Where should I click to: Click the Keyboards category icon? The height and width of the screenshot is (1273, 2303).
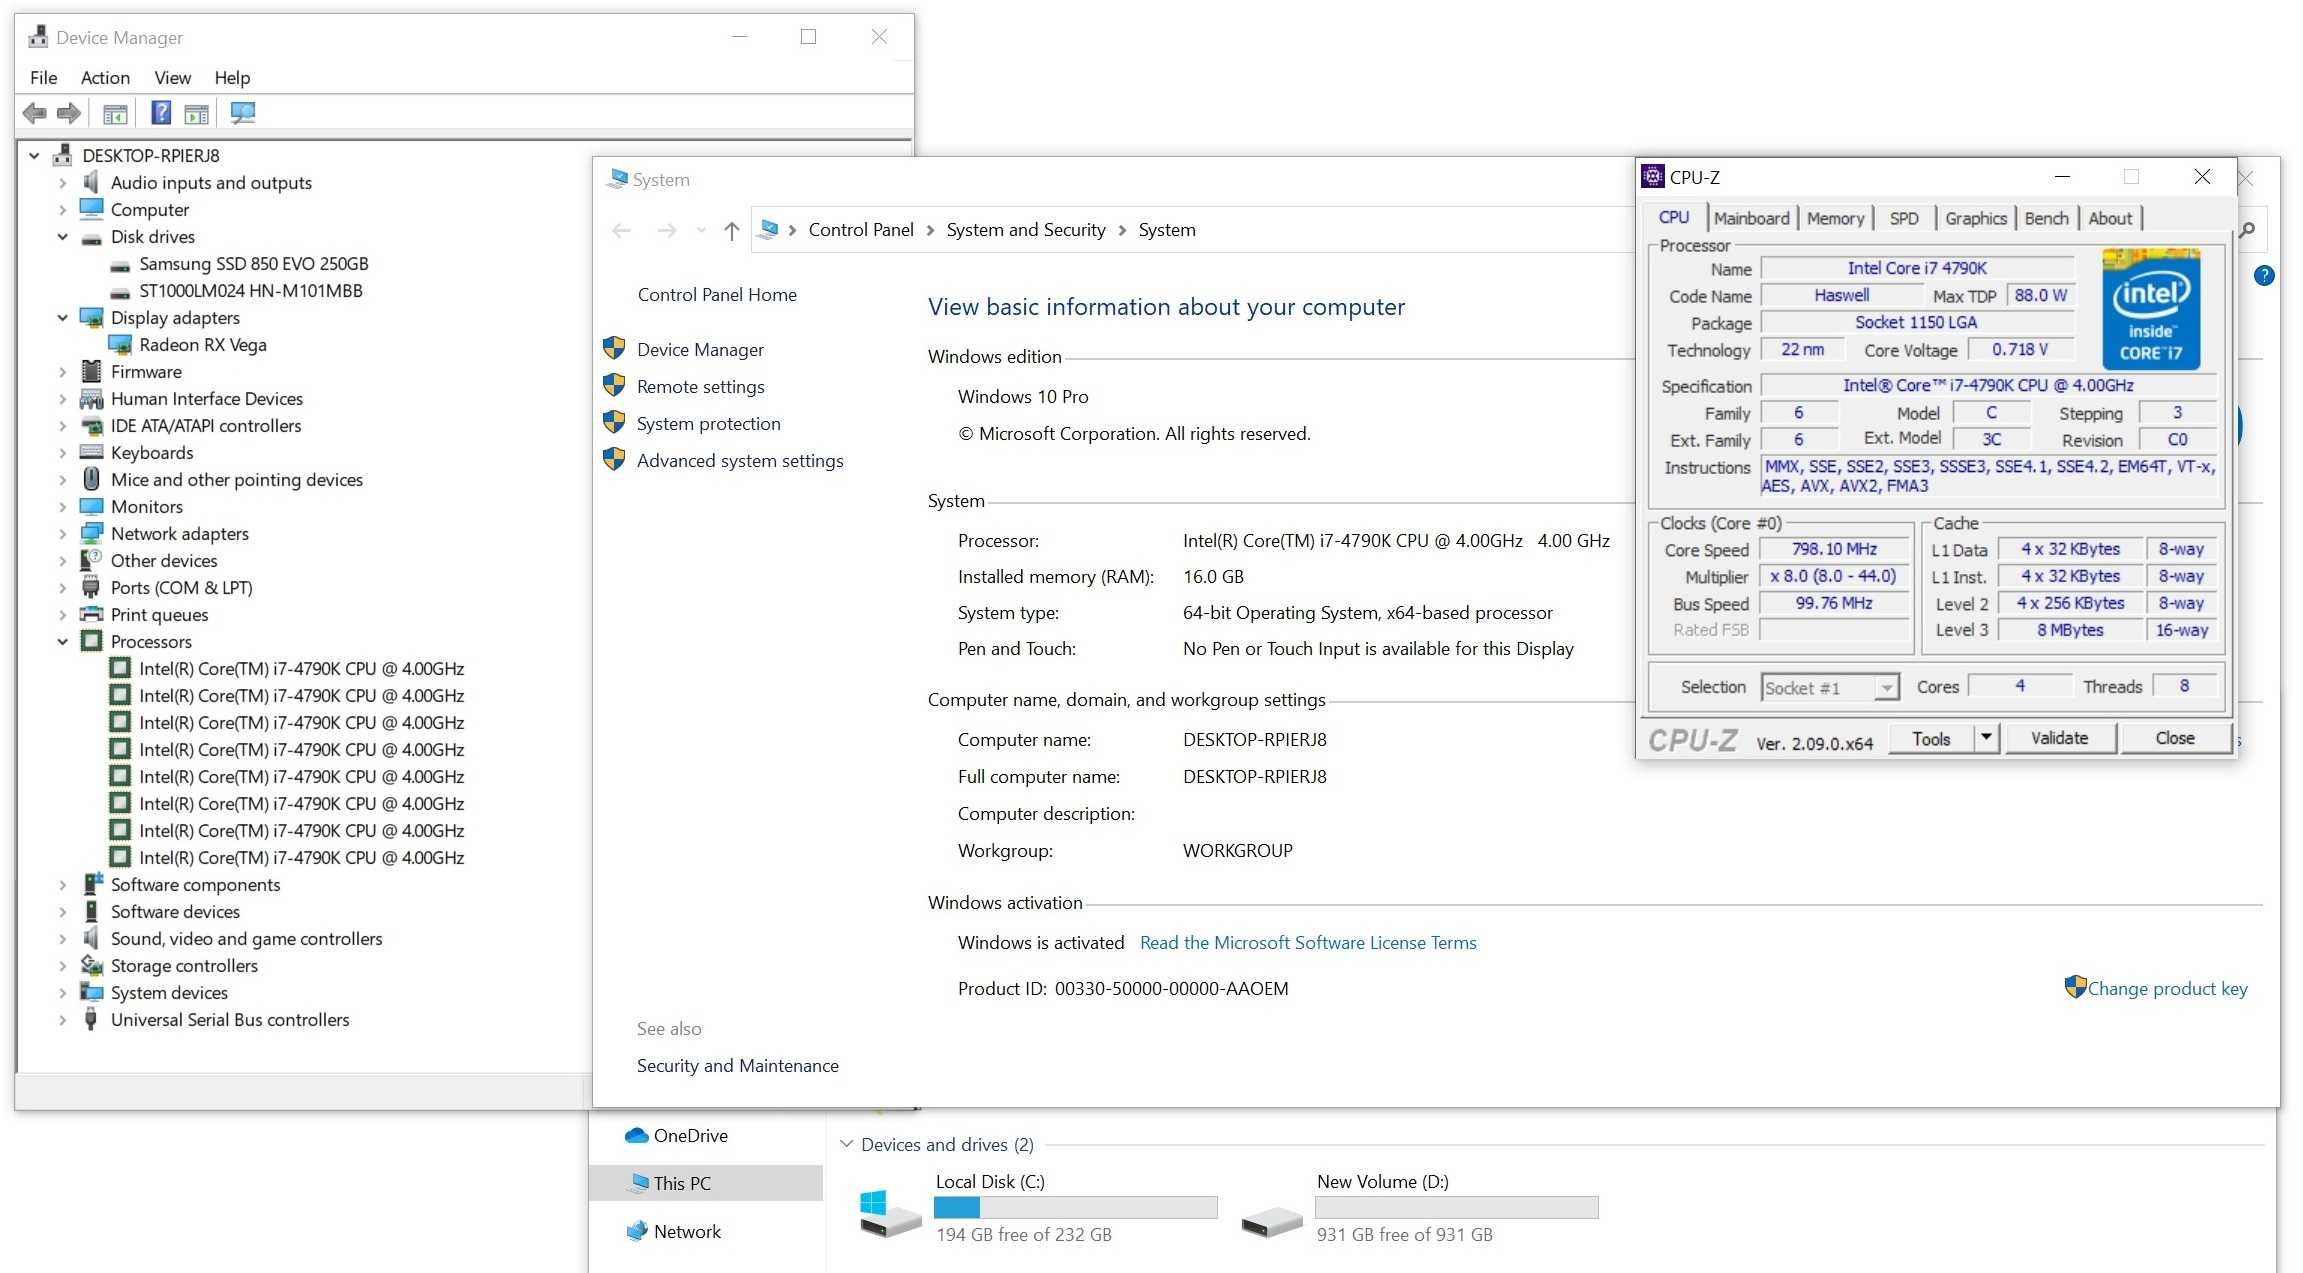point(91,452)
